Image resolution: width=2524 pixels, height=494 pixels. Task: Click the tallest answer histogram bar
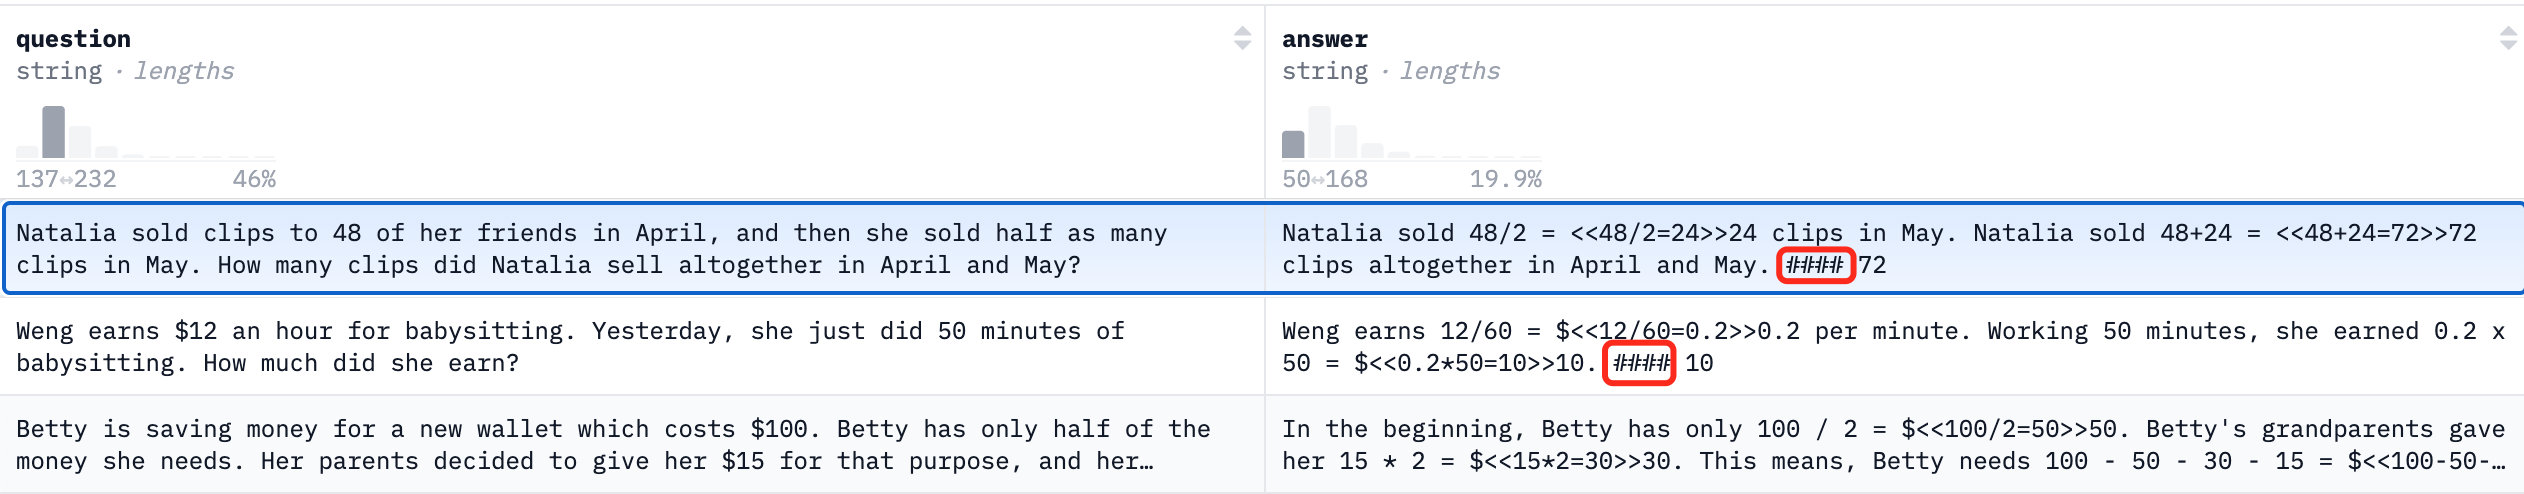click(1319, 132)
